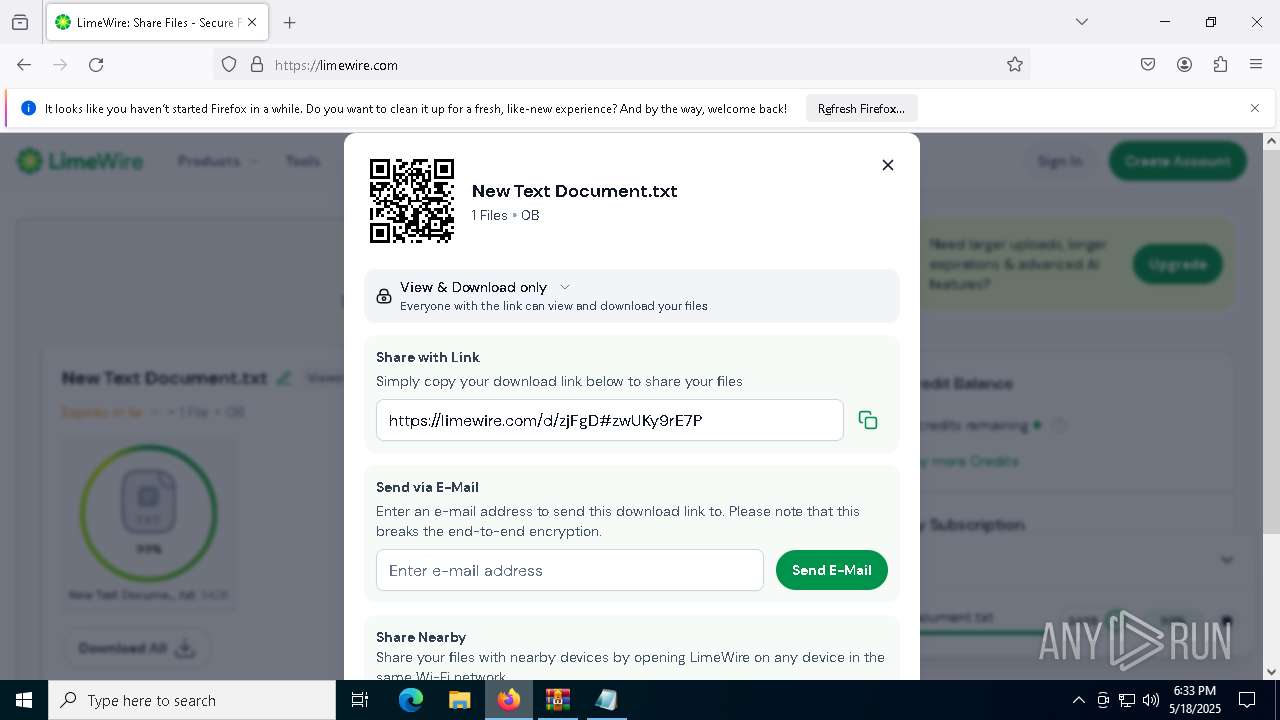The width and height of the screenshot is (1280, 720).
Task: Close the LimeWire tab
Action: [x=252, y=22]
